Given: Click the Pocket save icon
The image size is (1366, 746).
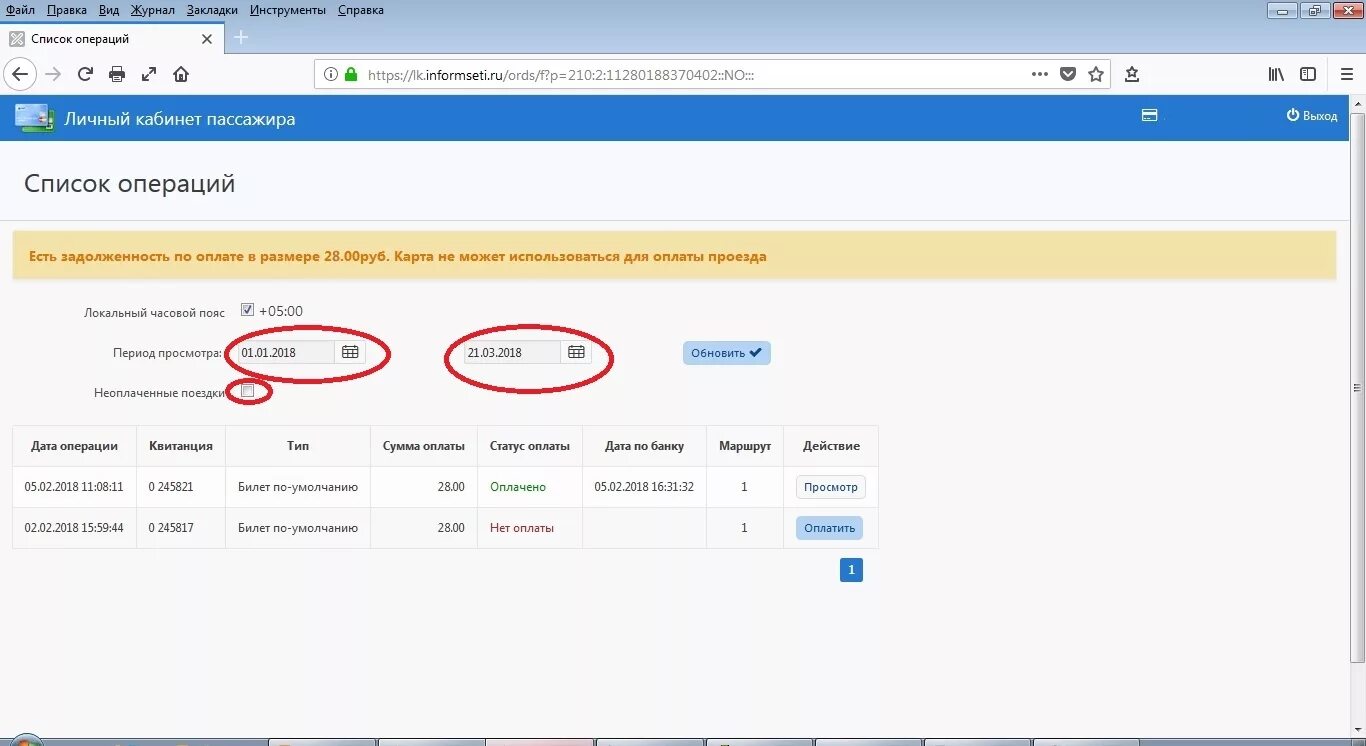Looking at the screenshot, I should point(1068,74).
